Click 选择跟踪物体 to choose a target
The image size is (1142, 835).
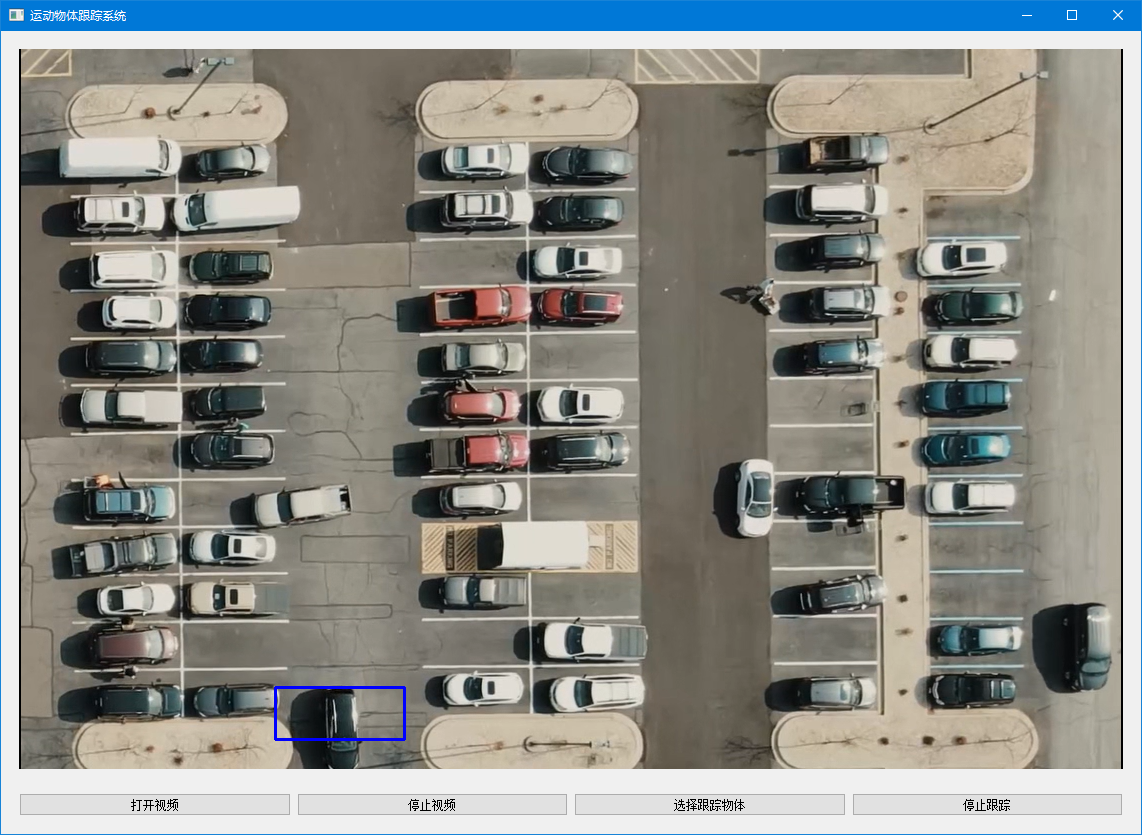coord(709,804)
